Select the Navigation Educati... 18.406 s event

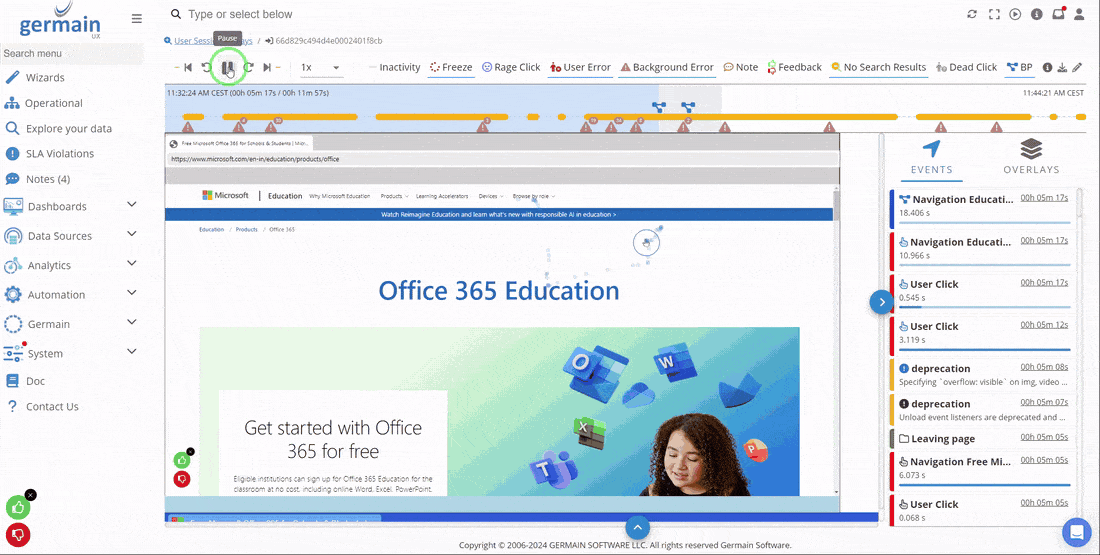point(982,207)
